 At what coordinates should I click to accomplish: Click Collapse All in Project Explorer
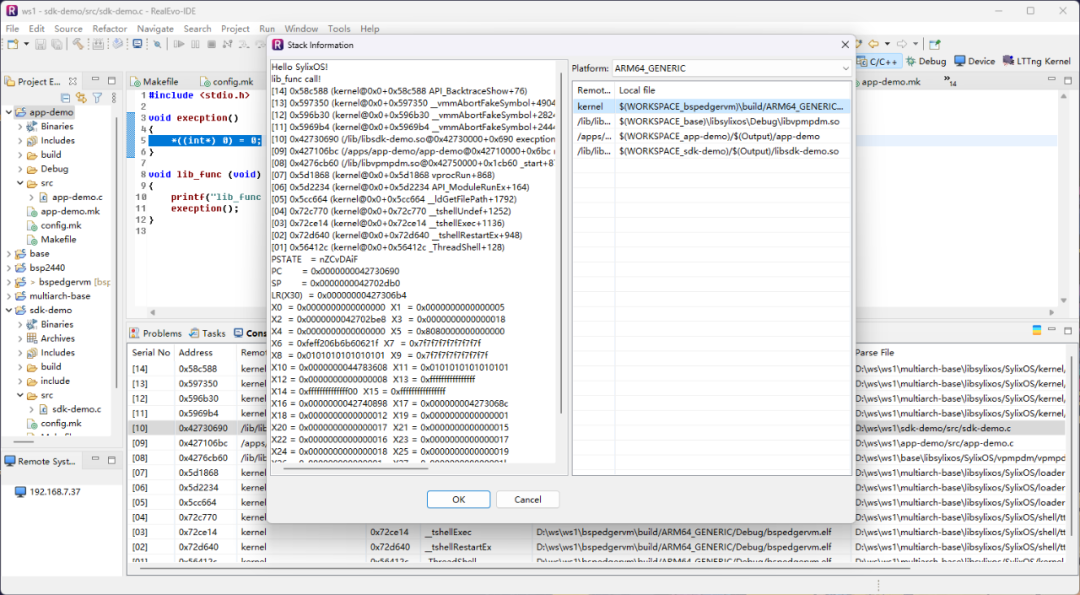(x=65, y=98)
